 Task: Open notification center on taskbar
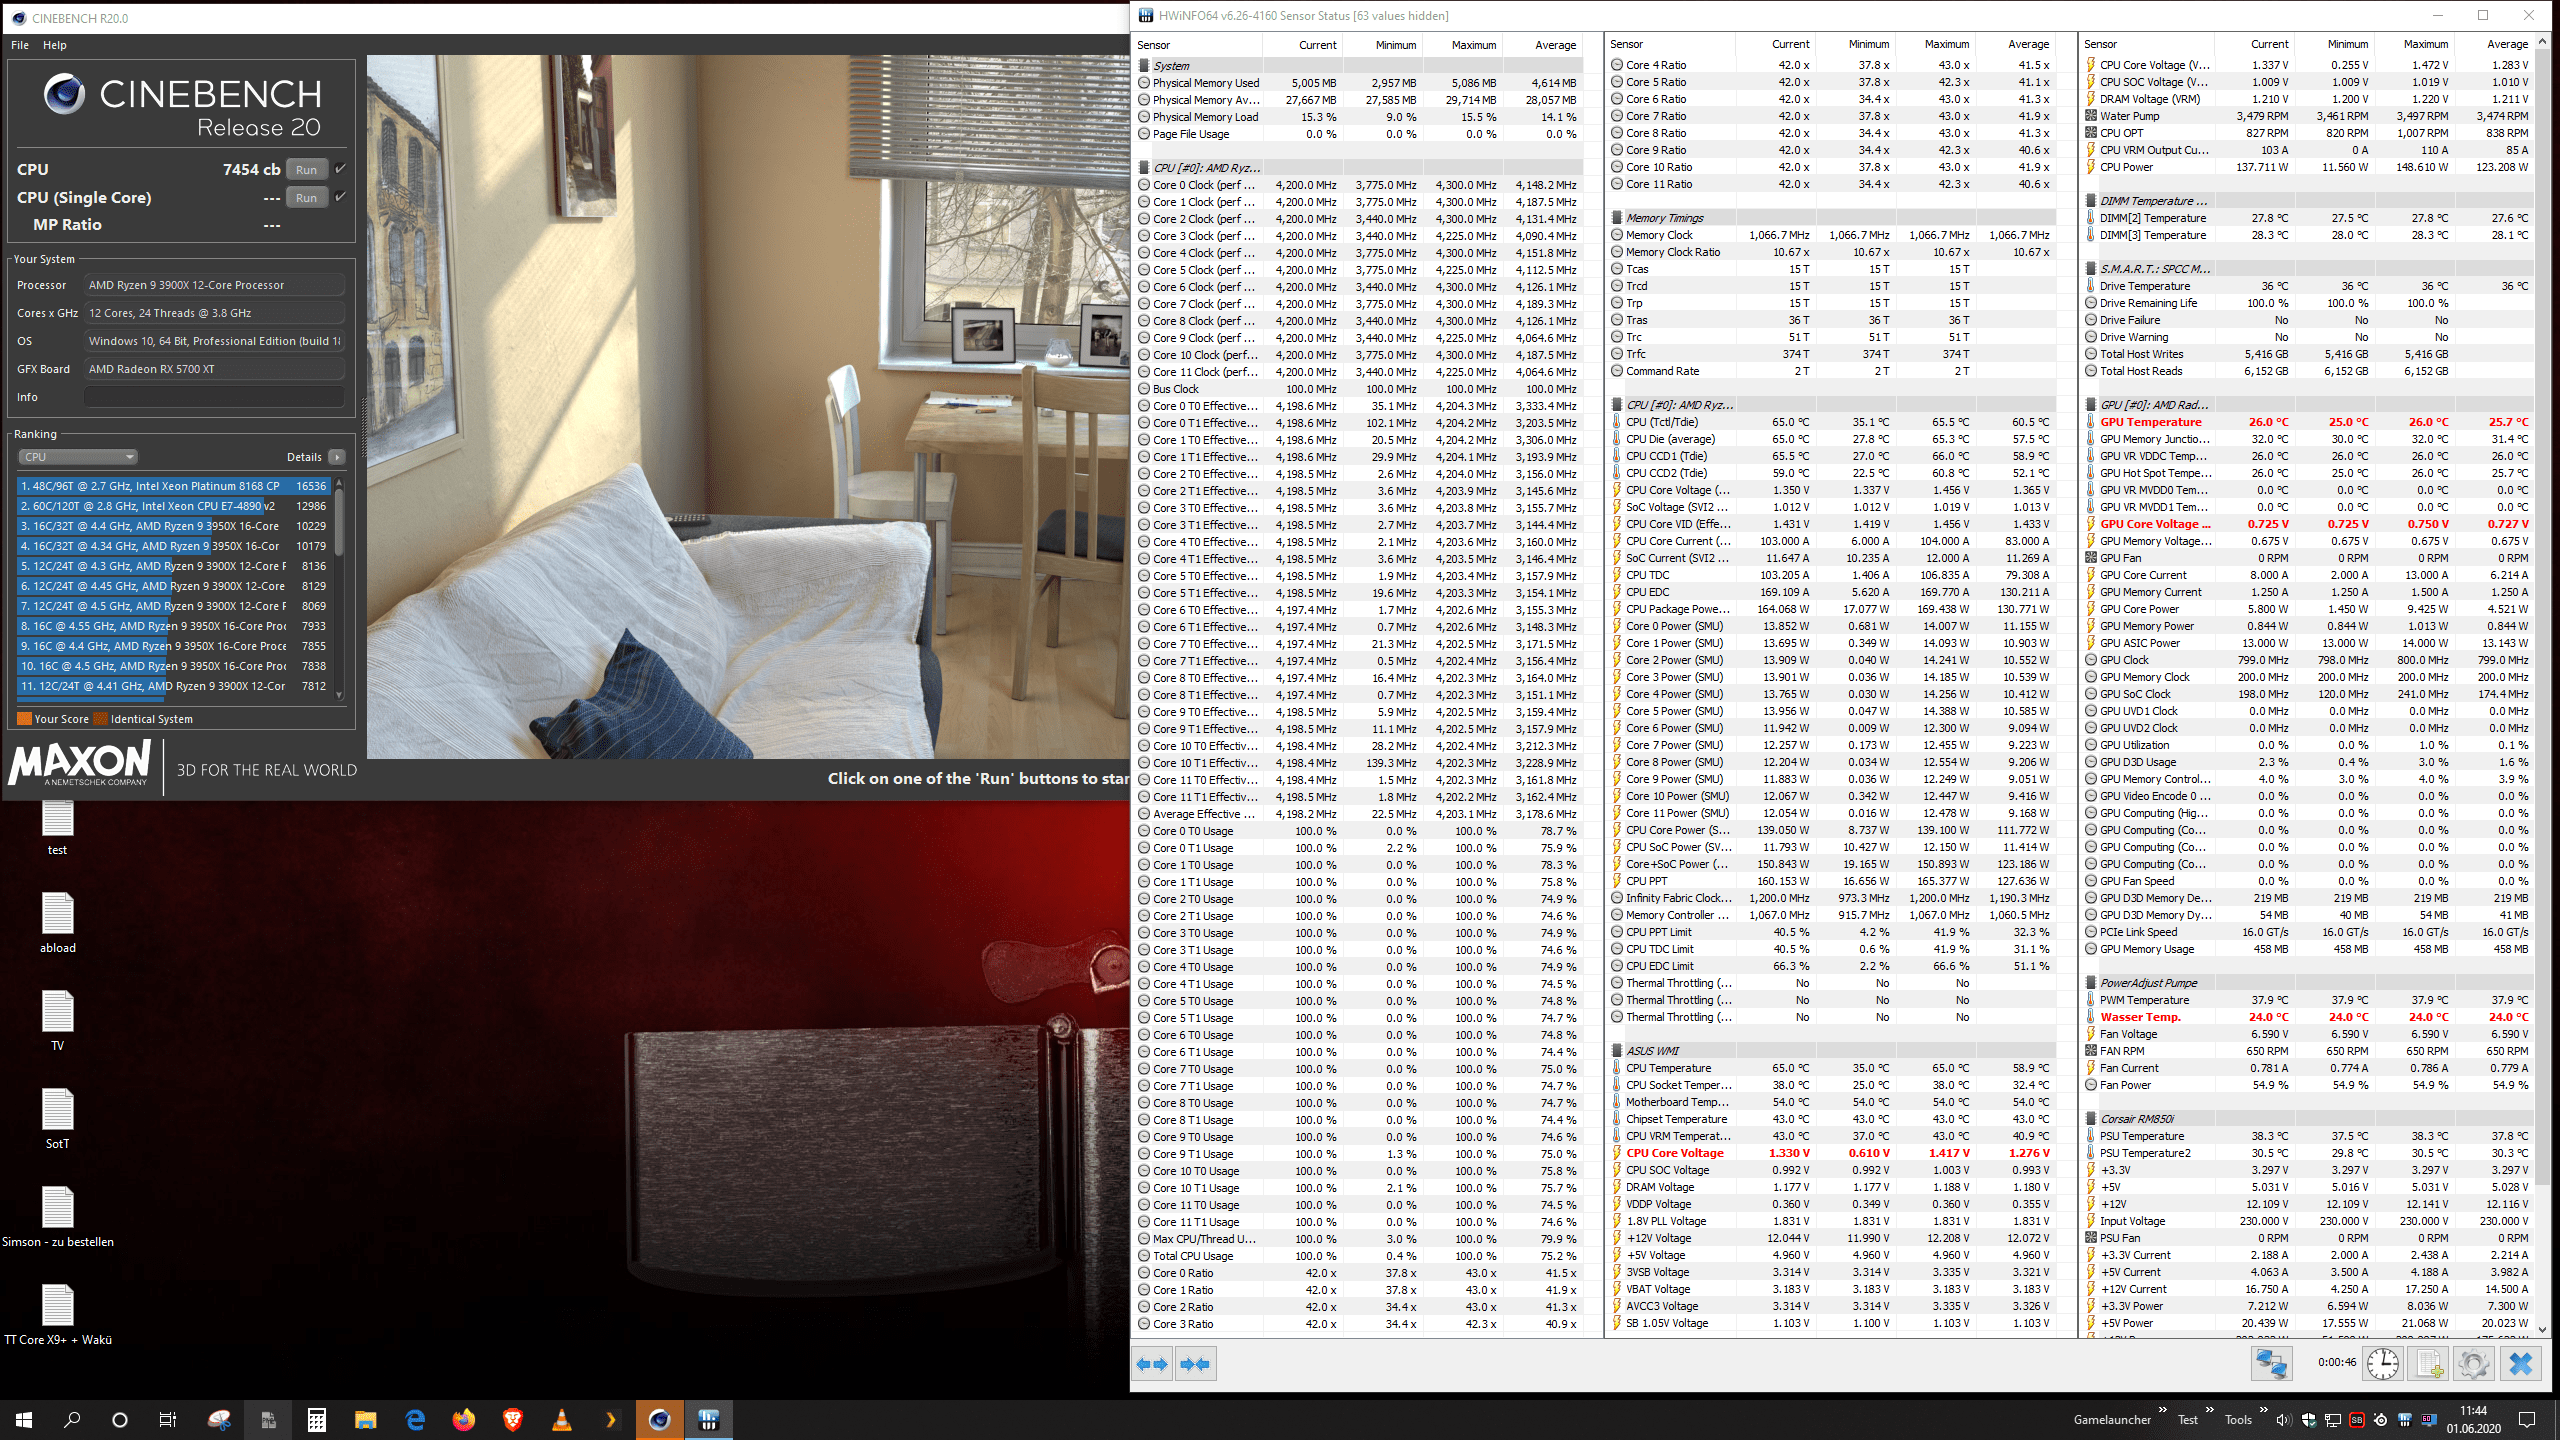[2527, 1420]
